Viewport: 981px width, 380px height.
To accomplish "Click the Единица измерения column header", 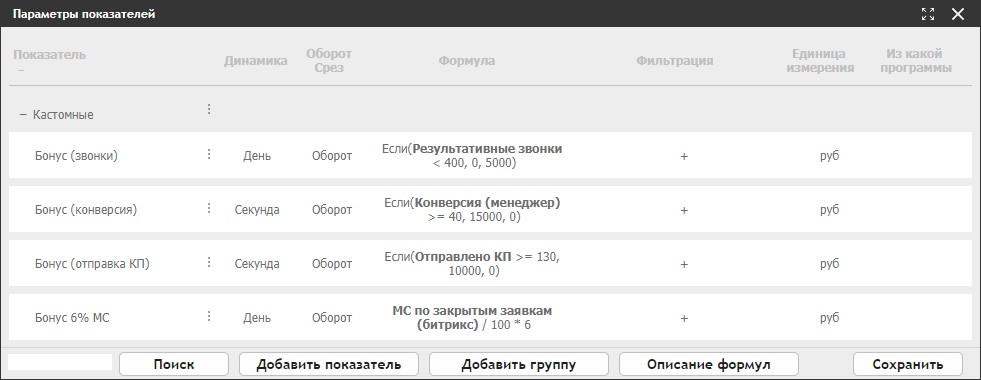I will [x=820, y=61].
